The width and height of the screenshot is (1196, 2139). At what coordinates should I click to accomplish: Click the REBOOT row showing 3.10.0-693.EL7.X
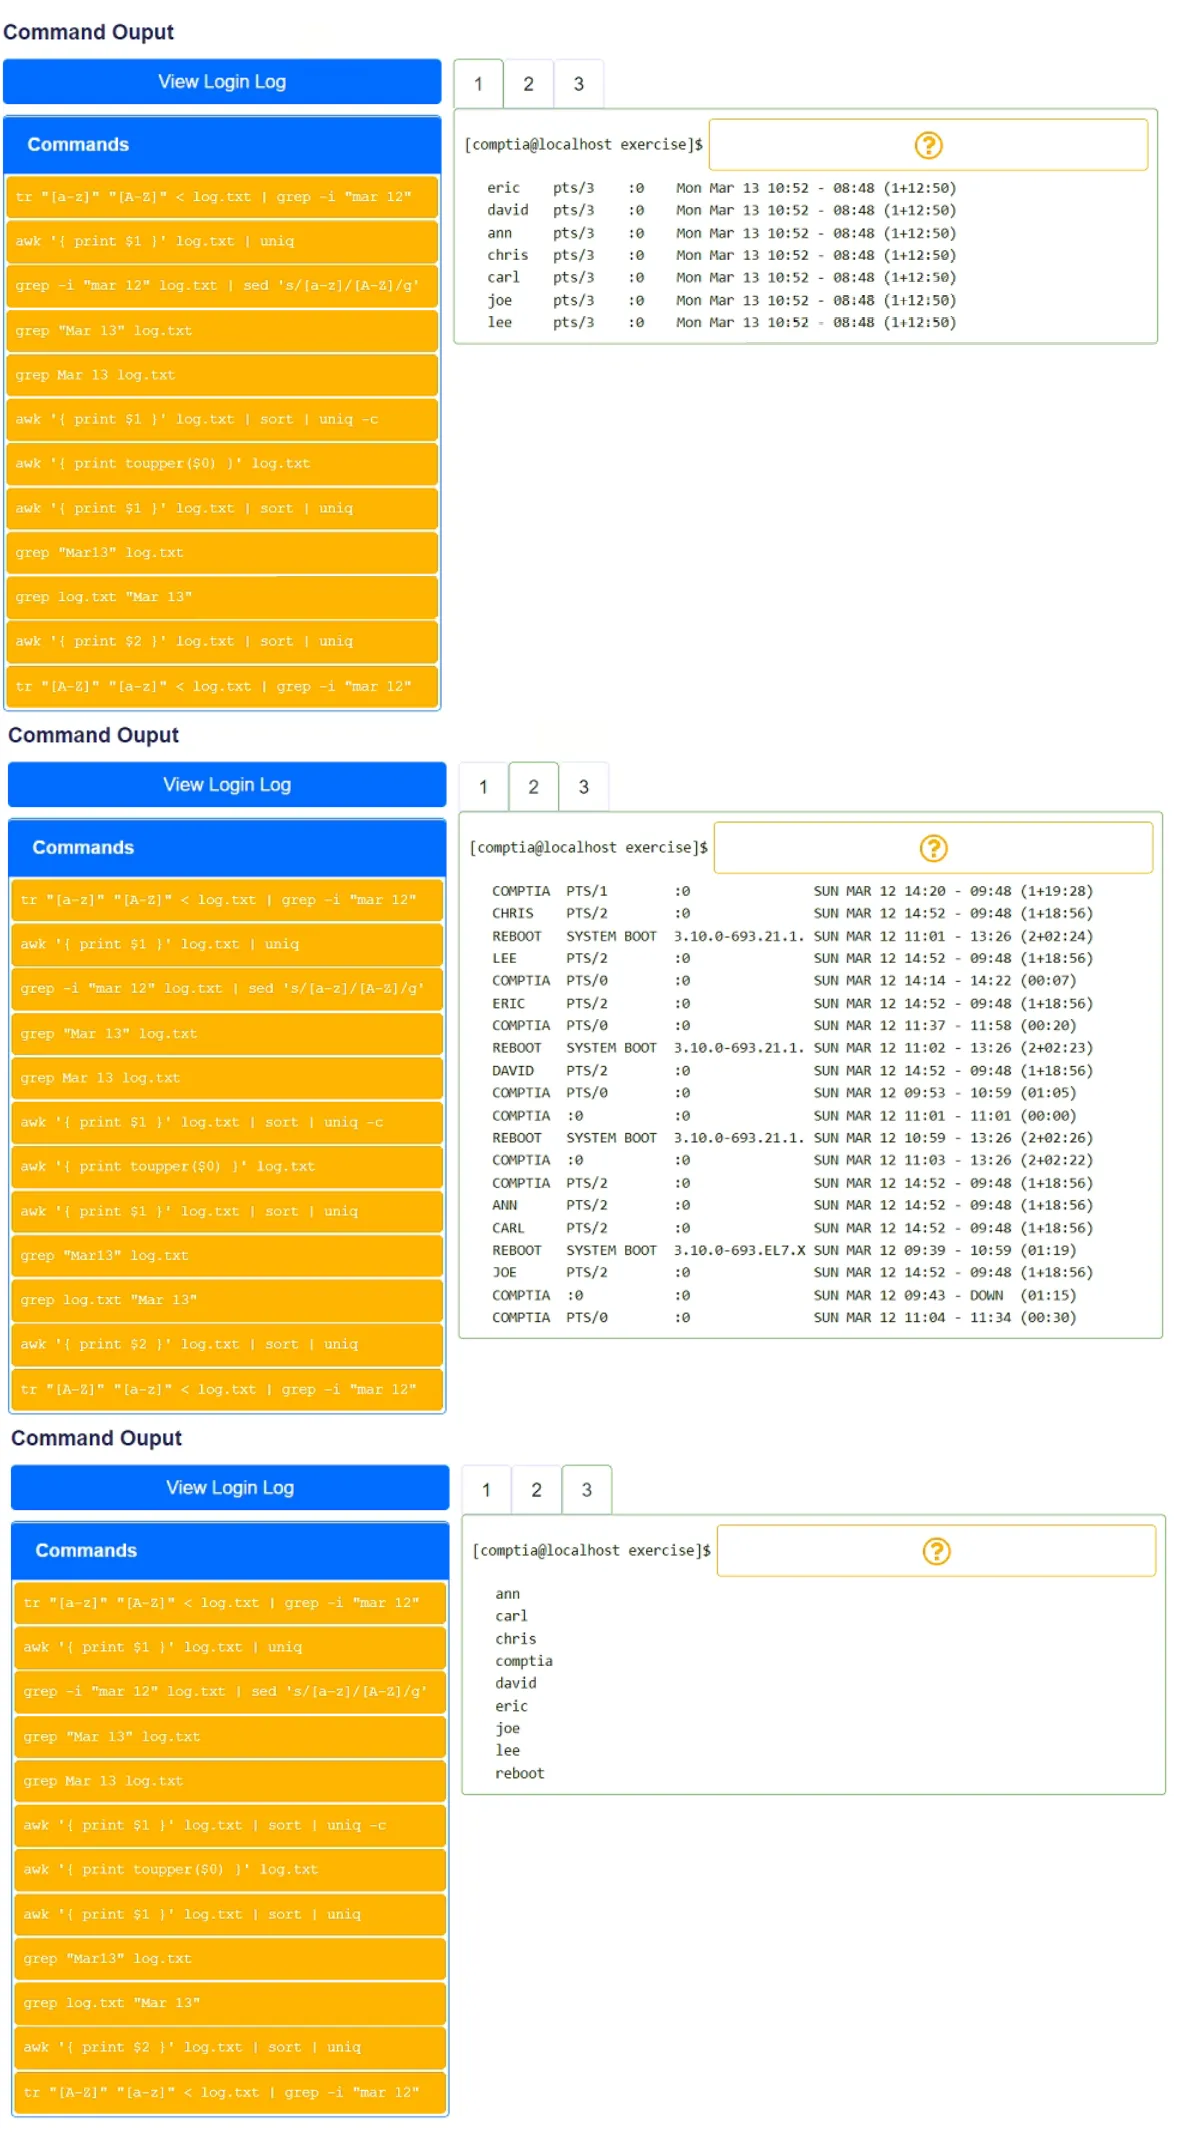point(785,1251)
